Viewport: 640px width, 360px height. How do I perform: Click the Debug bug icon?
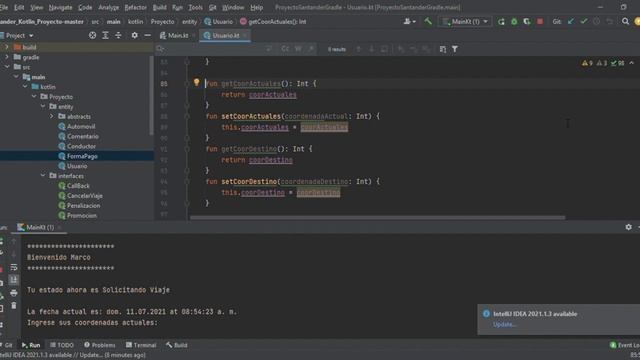click(x=514, y=22)
